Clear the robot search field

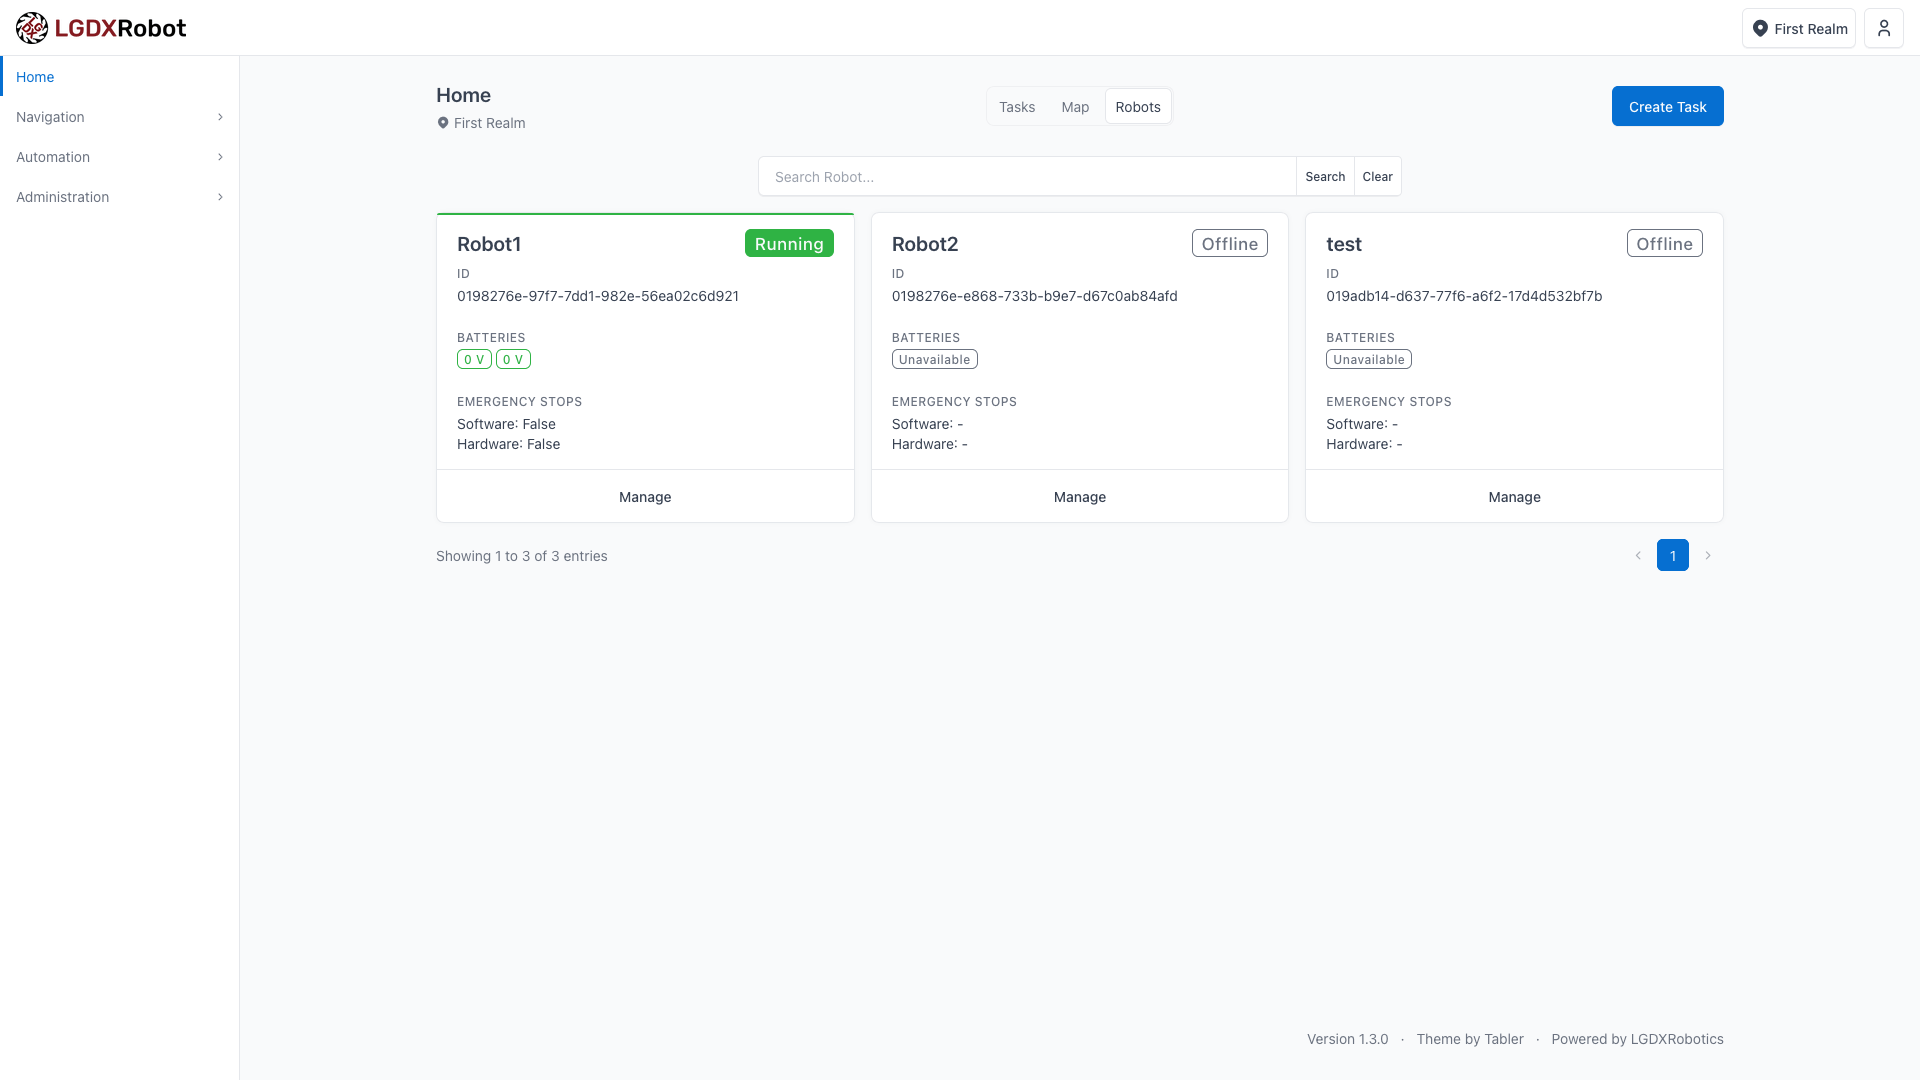(1377, 177)
